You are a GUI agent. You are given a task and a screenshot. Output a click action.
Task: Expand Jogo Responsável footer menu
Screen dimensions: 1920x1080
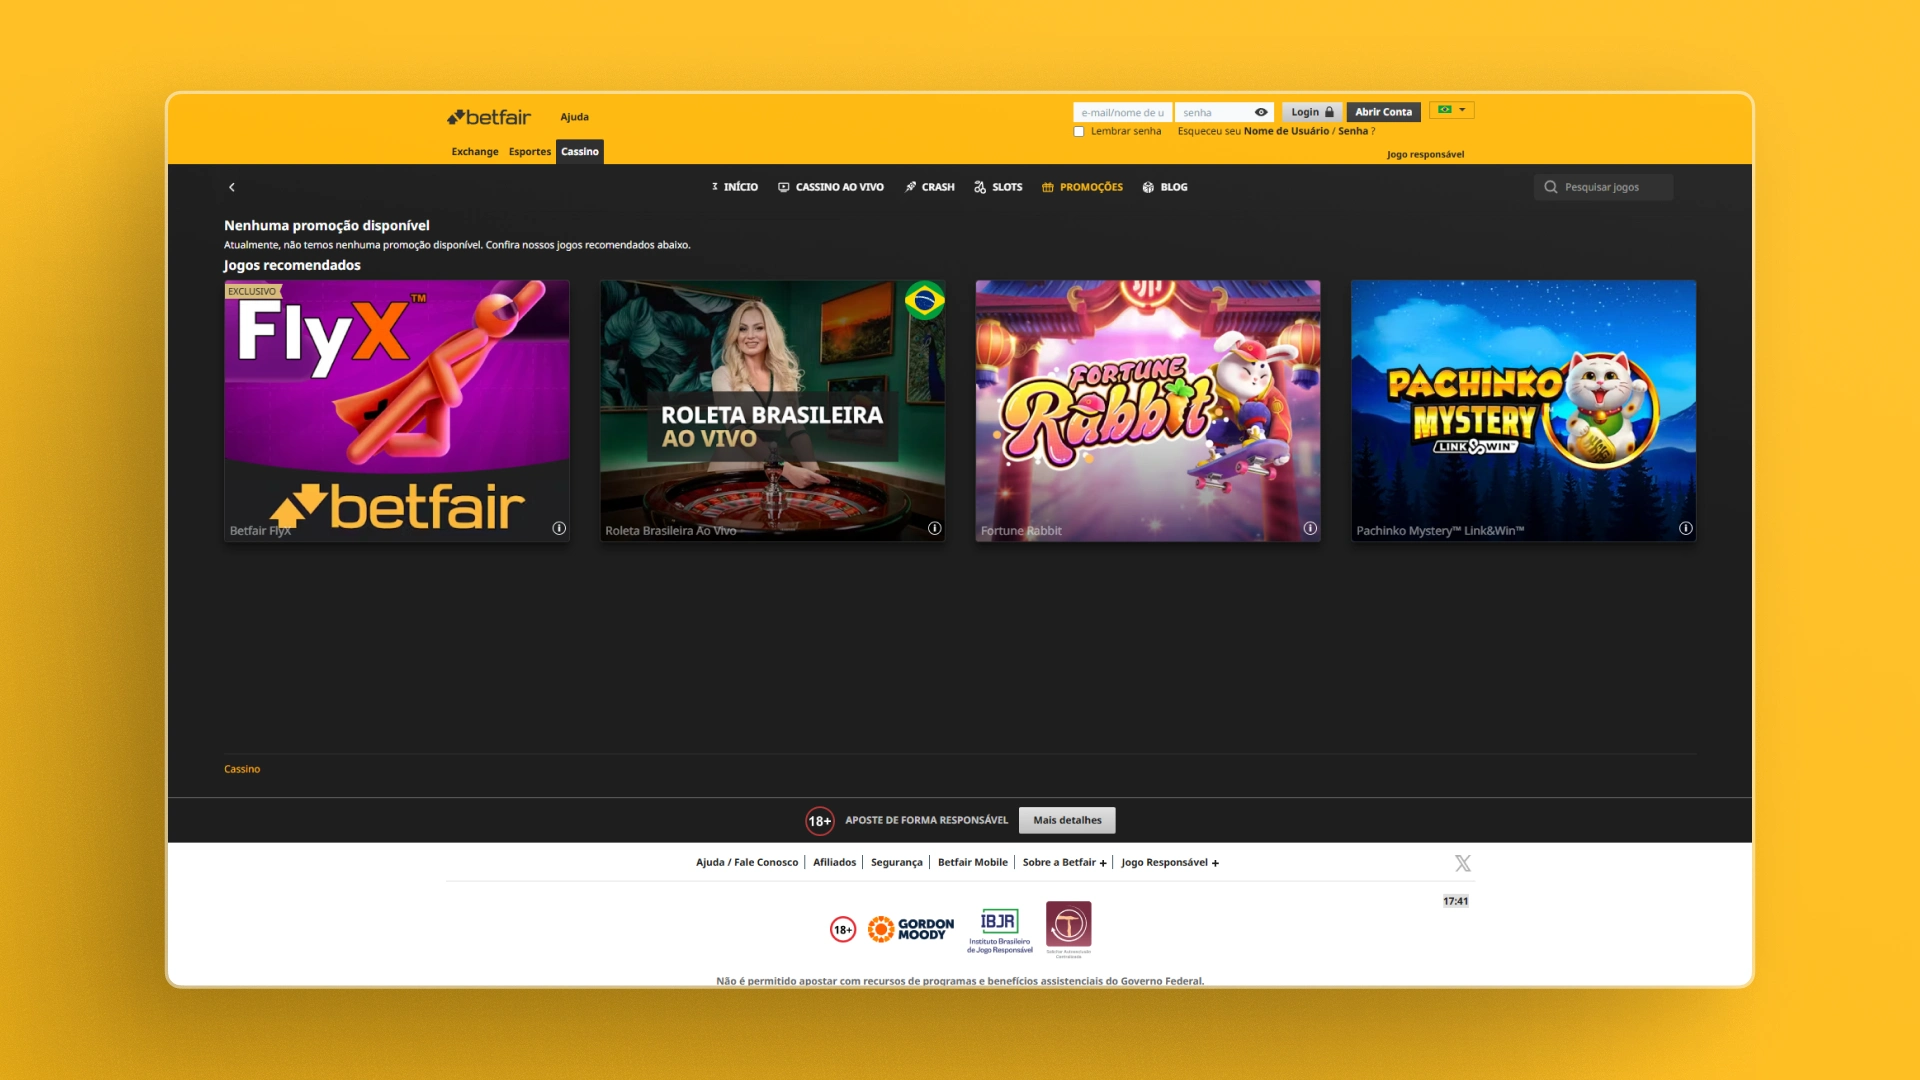coord(1170,862)
